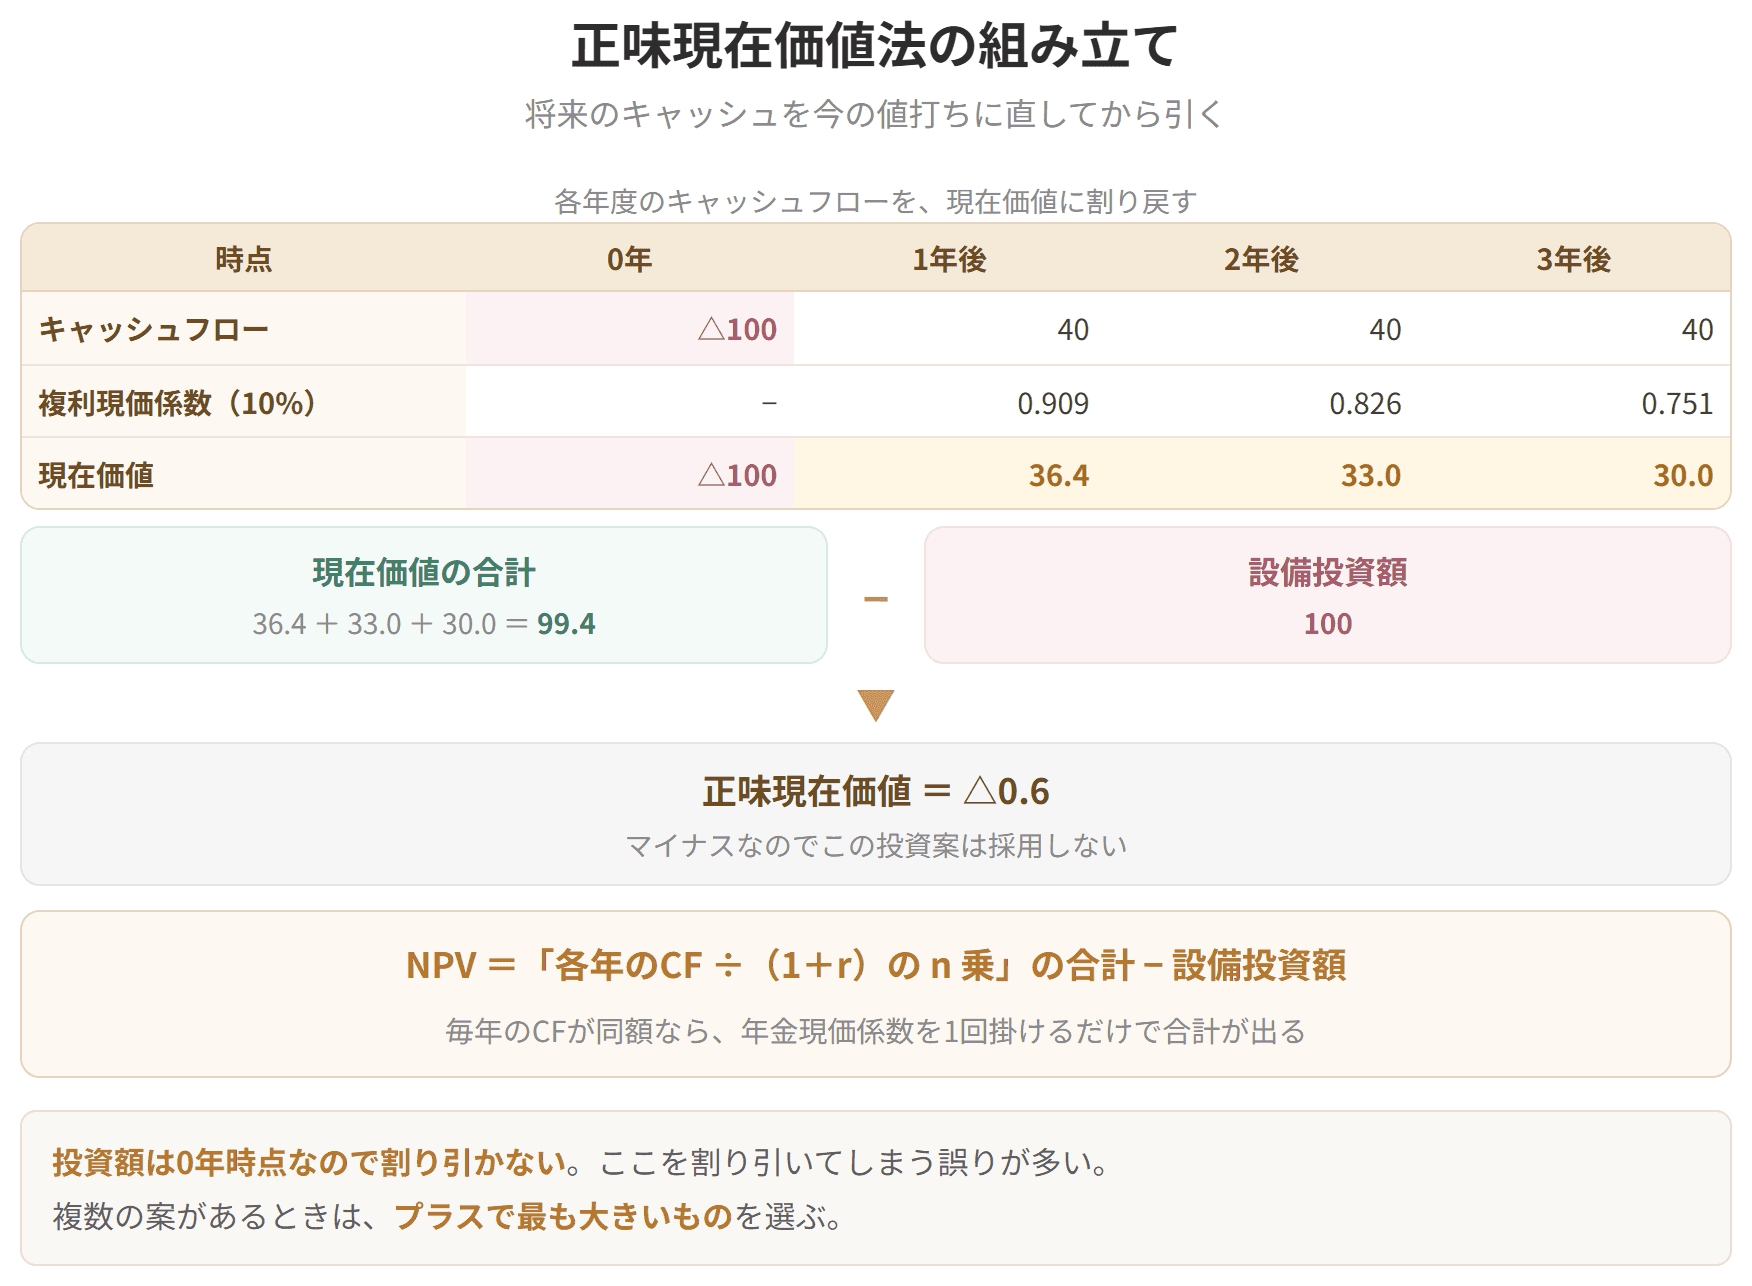Image resolution: width=1752 pixels, height=1286 pixels.
Task: Click △100 in the 現在価値 row
Action: [737, 475]
